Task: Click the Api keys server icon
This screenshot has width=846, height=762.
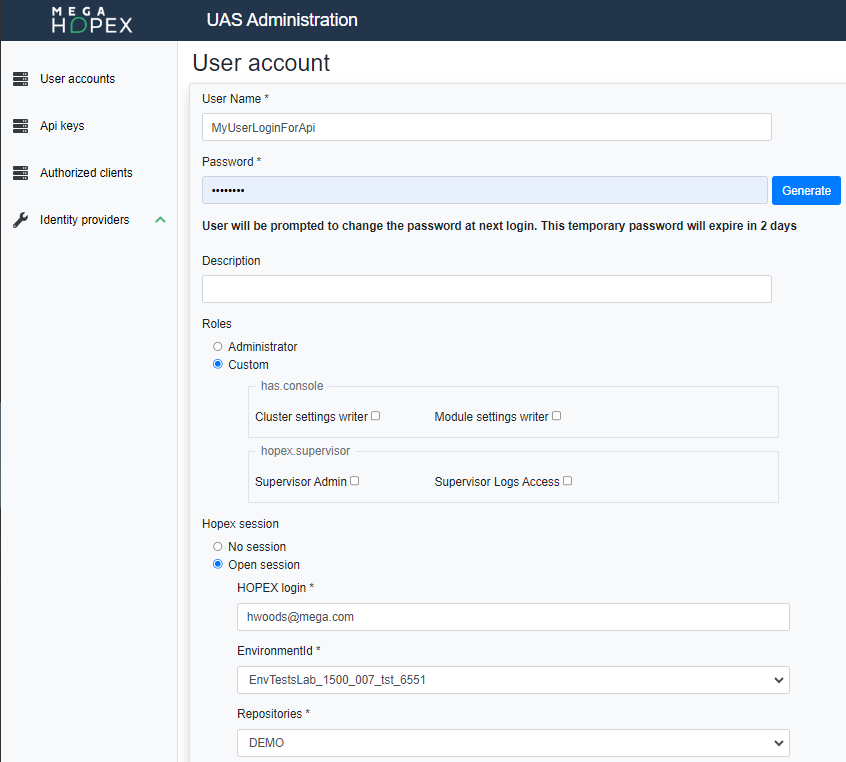Action: (x=20, y=126)
